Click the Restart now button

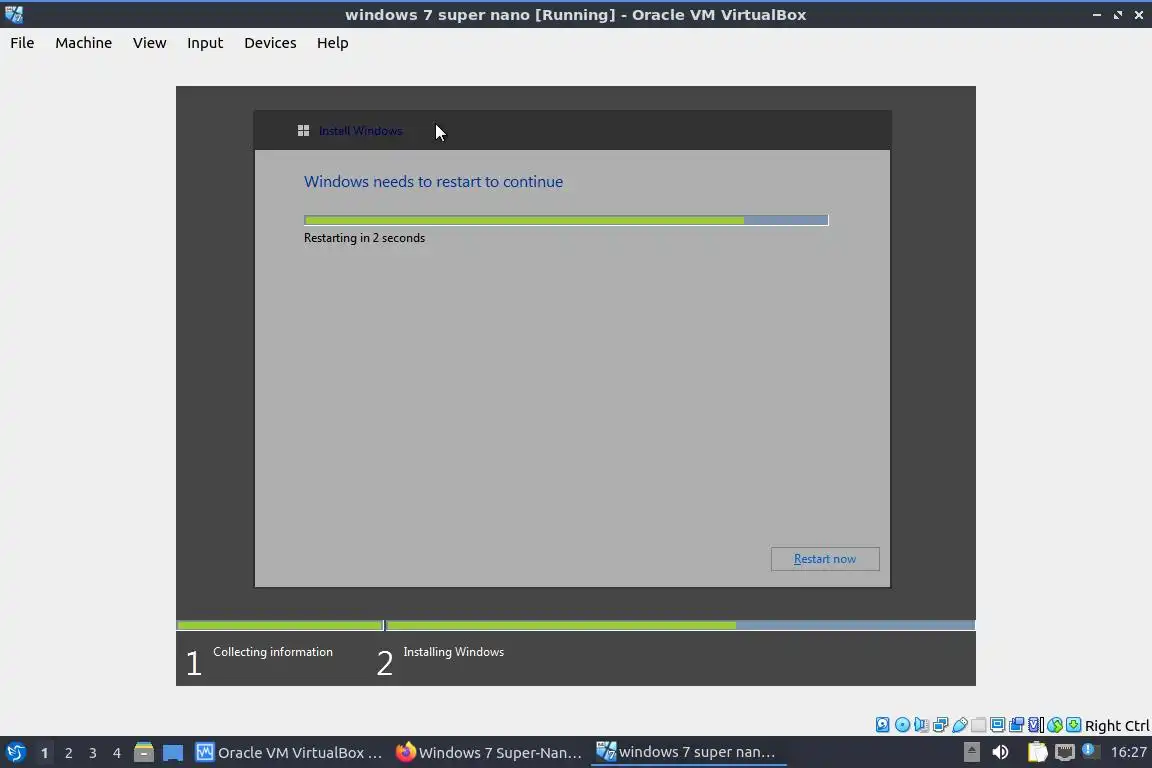click(825, 559)
